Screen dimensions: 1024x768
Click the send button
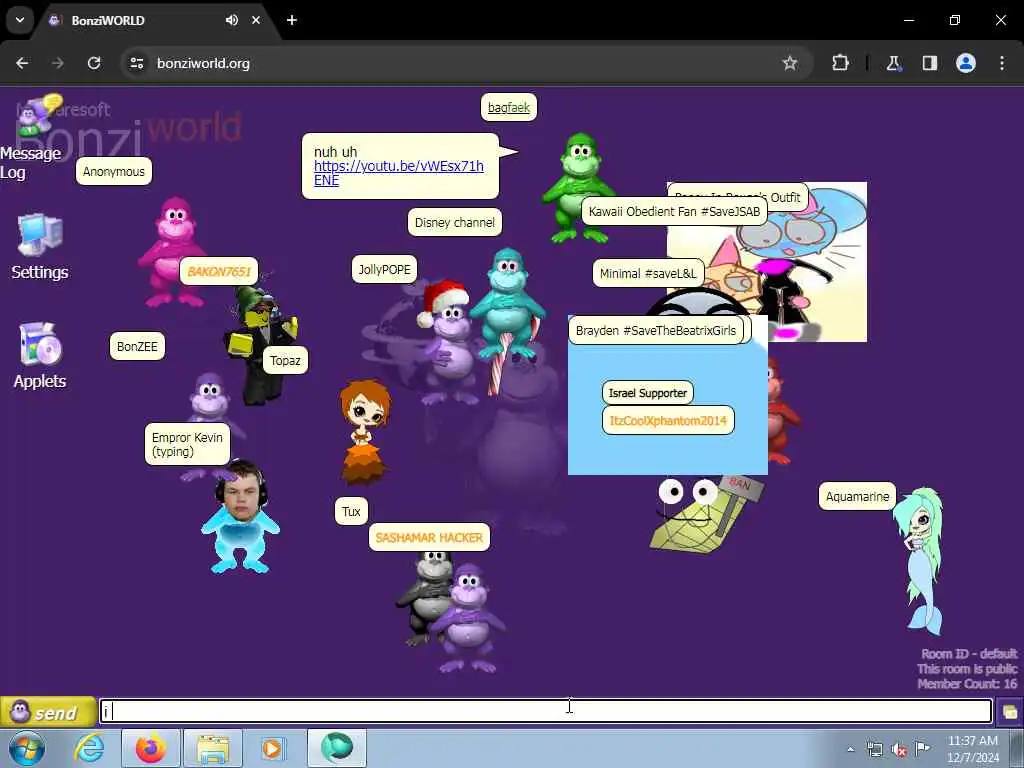click(48, 712)
